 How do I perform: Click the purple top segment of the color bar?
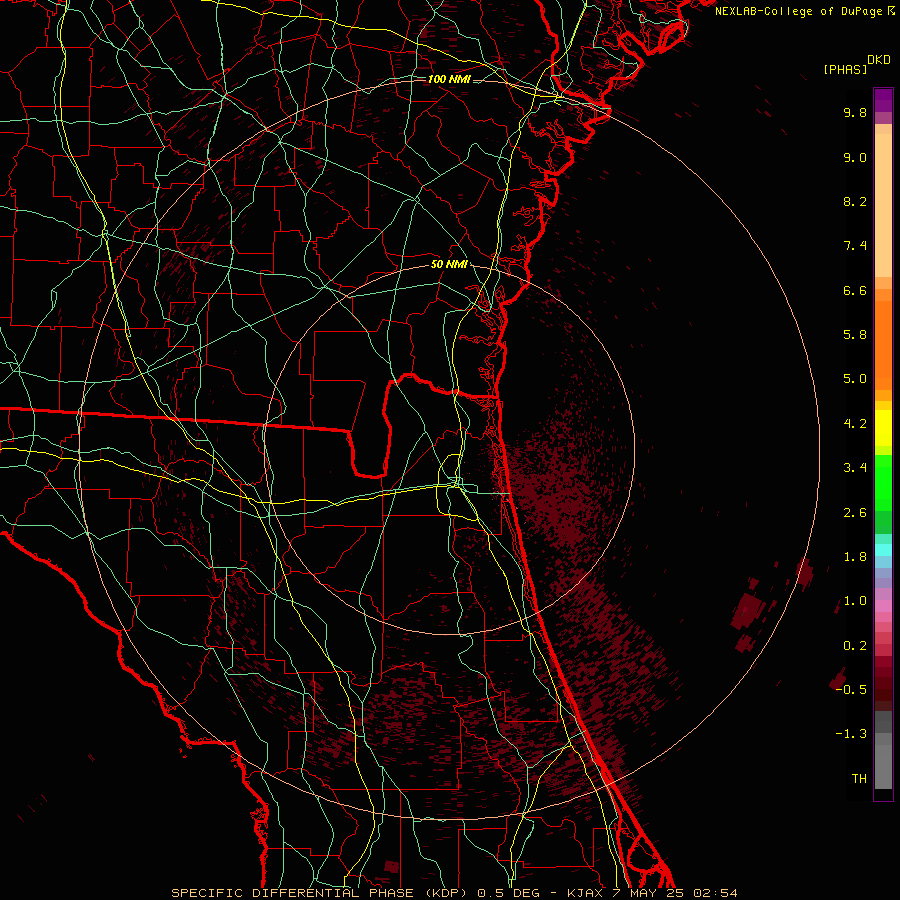pyautogui.click(x=883, y=100)
